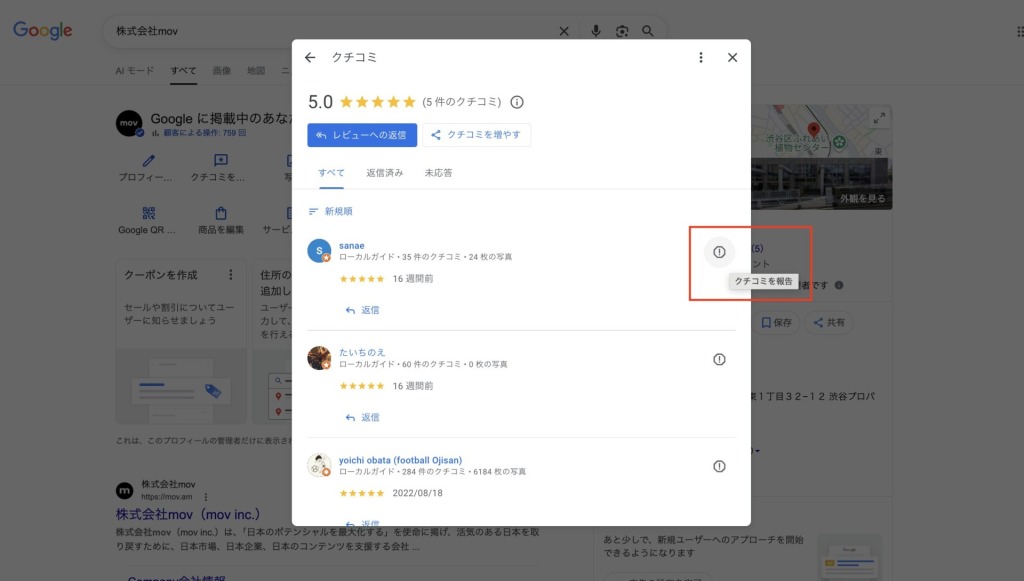
Task: Click the Google Lens image search icon
Action: (622, 31)
